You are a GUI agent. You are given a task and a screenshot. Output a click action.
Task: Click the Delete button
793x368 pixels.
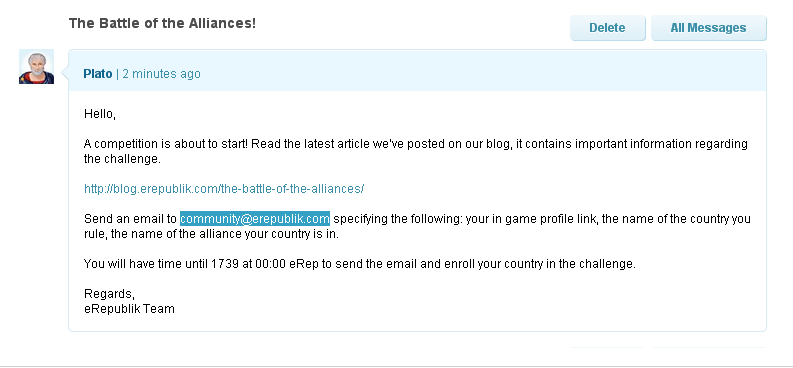coord(607,28)
